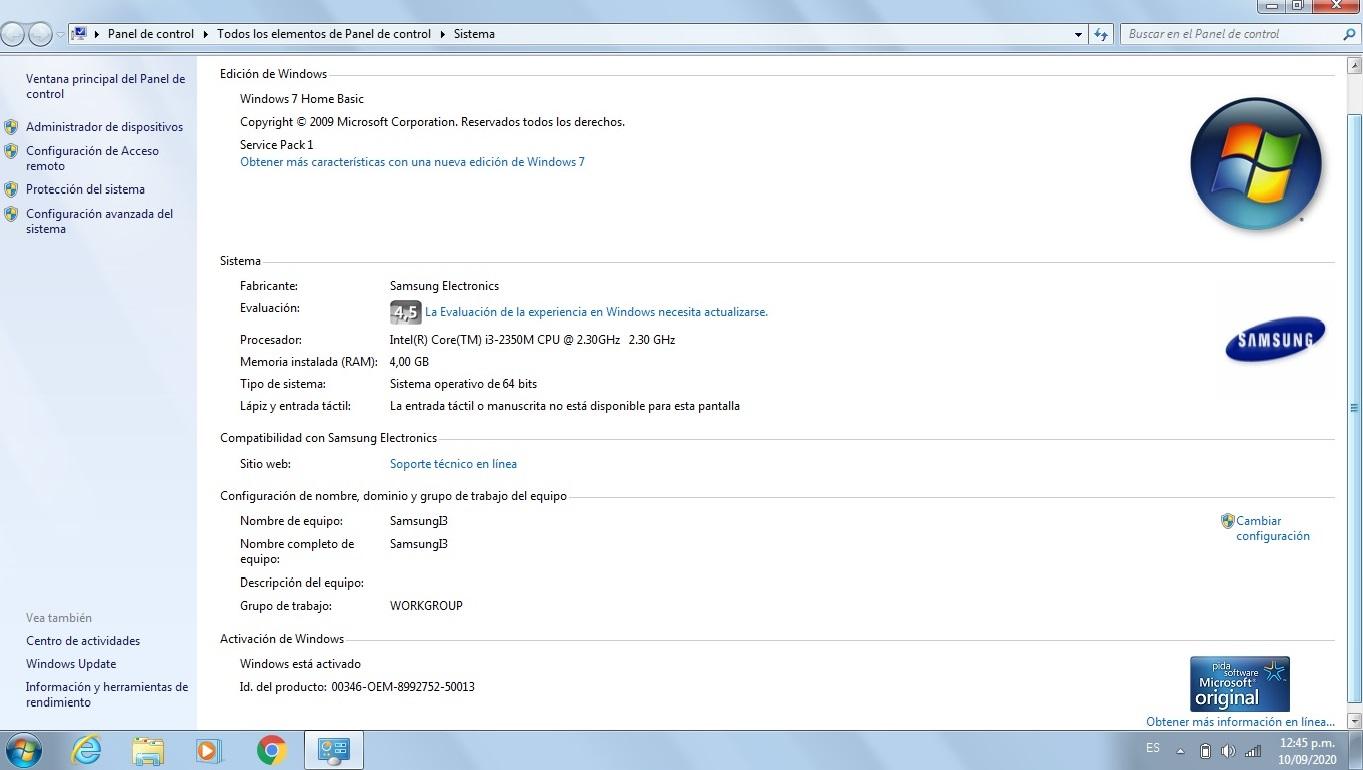Viewport: 1363px width, 770px height.
Task: Click the Windows Start orb
Action: click(23, 750)
